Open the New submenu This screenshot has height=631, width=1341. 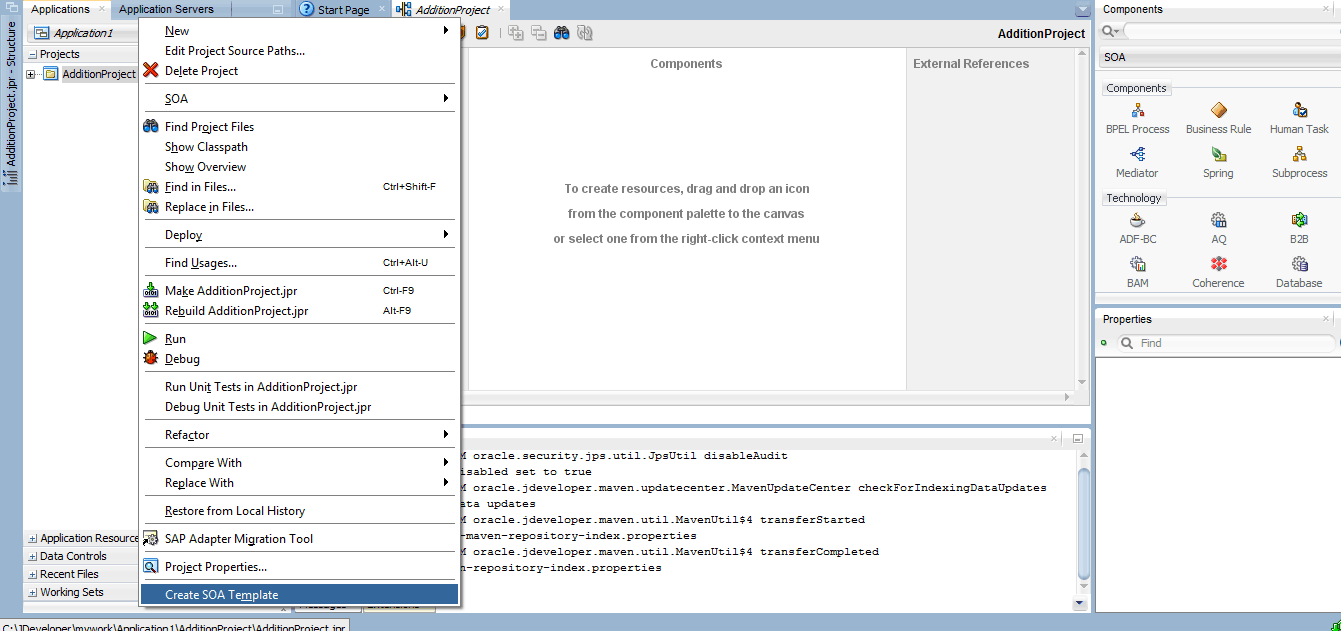click(x=299, y=30)
